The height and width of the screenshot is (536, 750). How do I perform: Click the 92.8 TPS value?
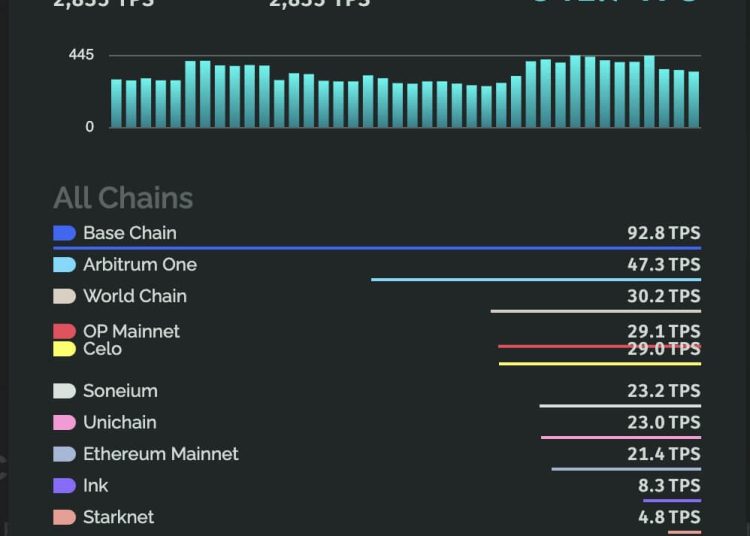click(664, 233)
